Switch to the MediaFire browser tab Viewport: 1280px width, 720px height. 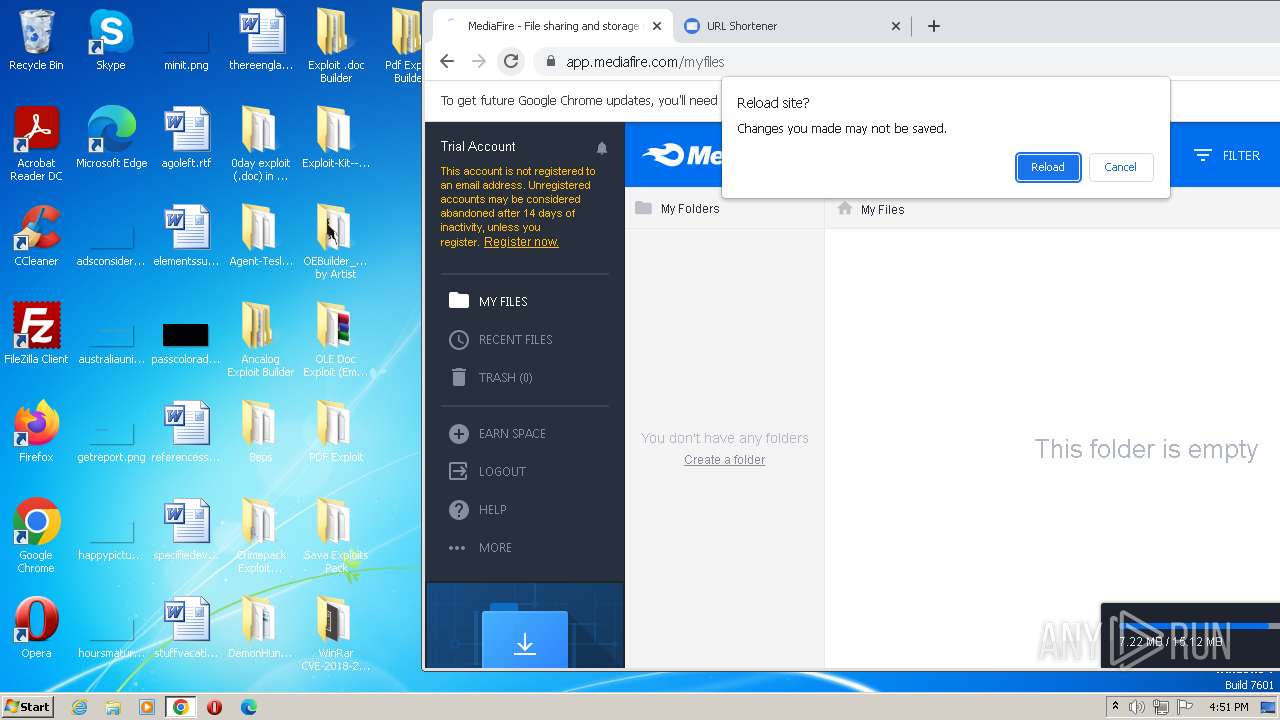pyautogui.click(x=551, y=26)
